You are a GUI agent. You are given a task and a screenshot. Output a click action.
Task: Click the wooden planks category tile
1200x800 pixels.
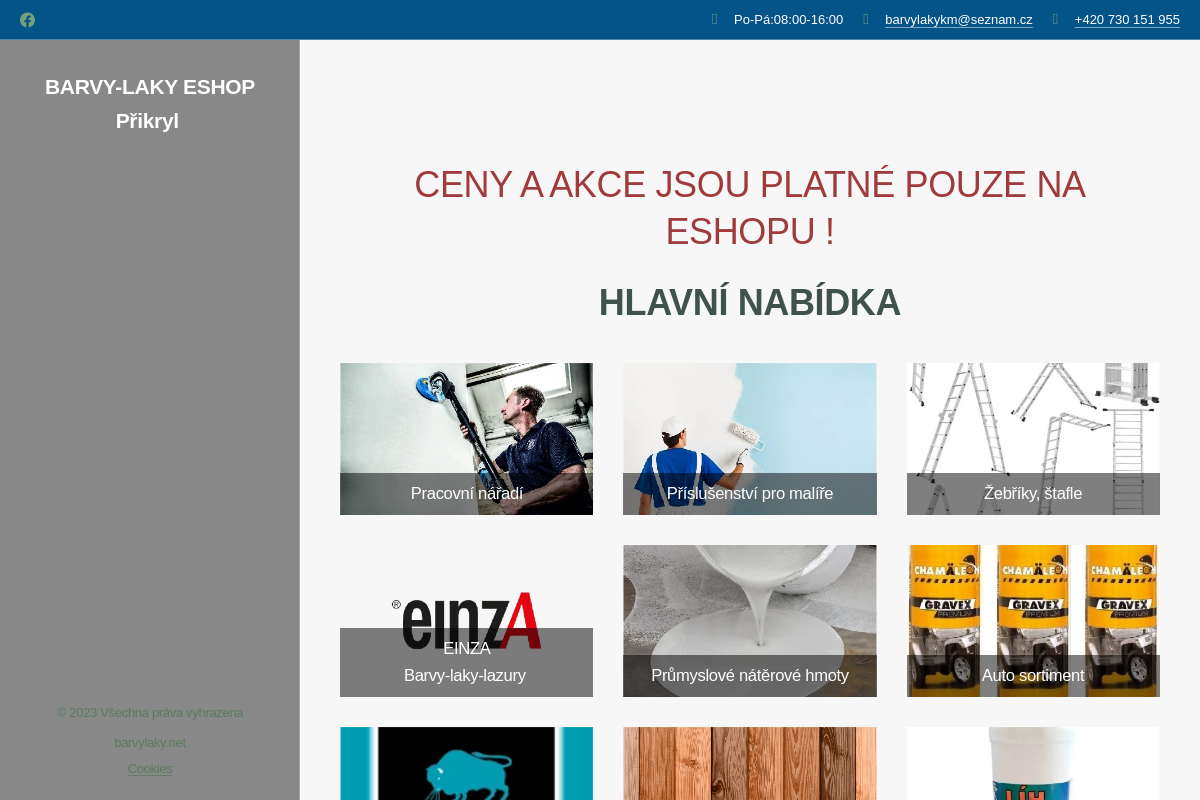tap(750, 763)
